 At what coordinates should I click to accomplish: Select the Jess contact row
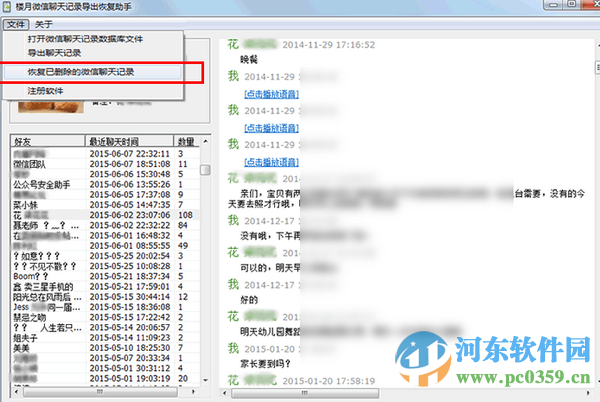[105, 307]
